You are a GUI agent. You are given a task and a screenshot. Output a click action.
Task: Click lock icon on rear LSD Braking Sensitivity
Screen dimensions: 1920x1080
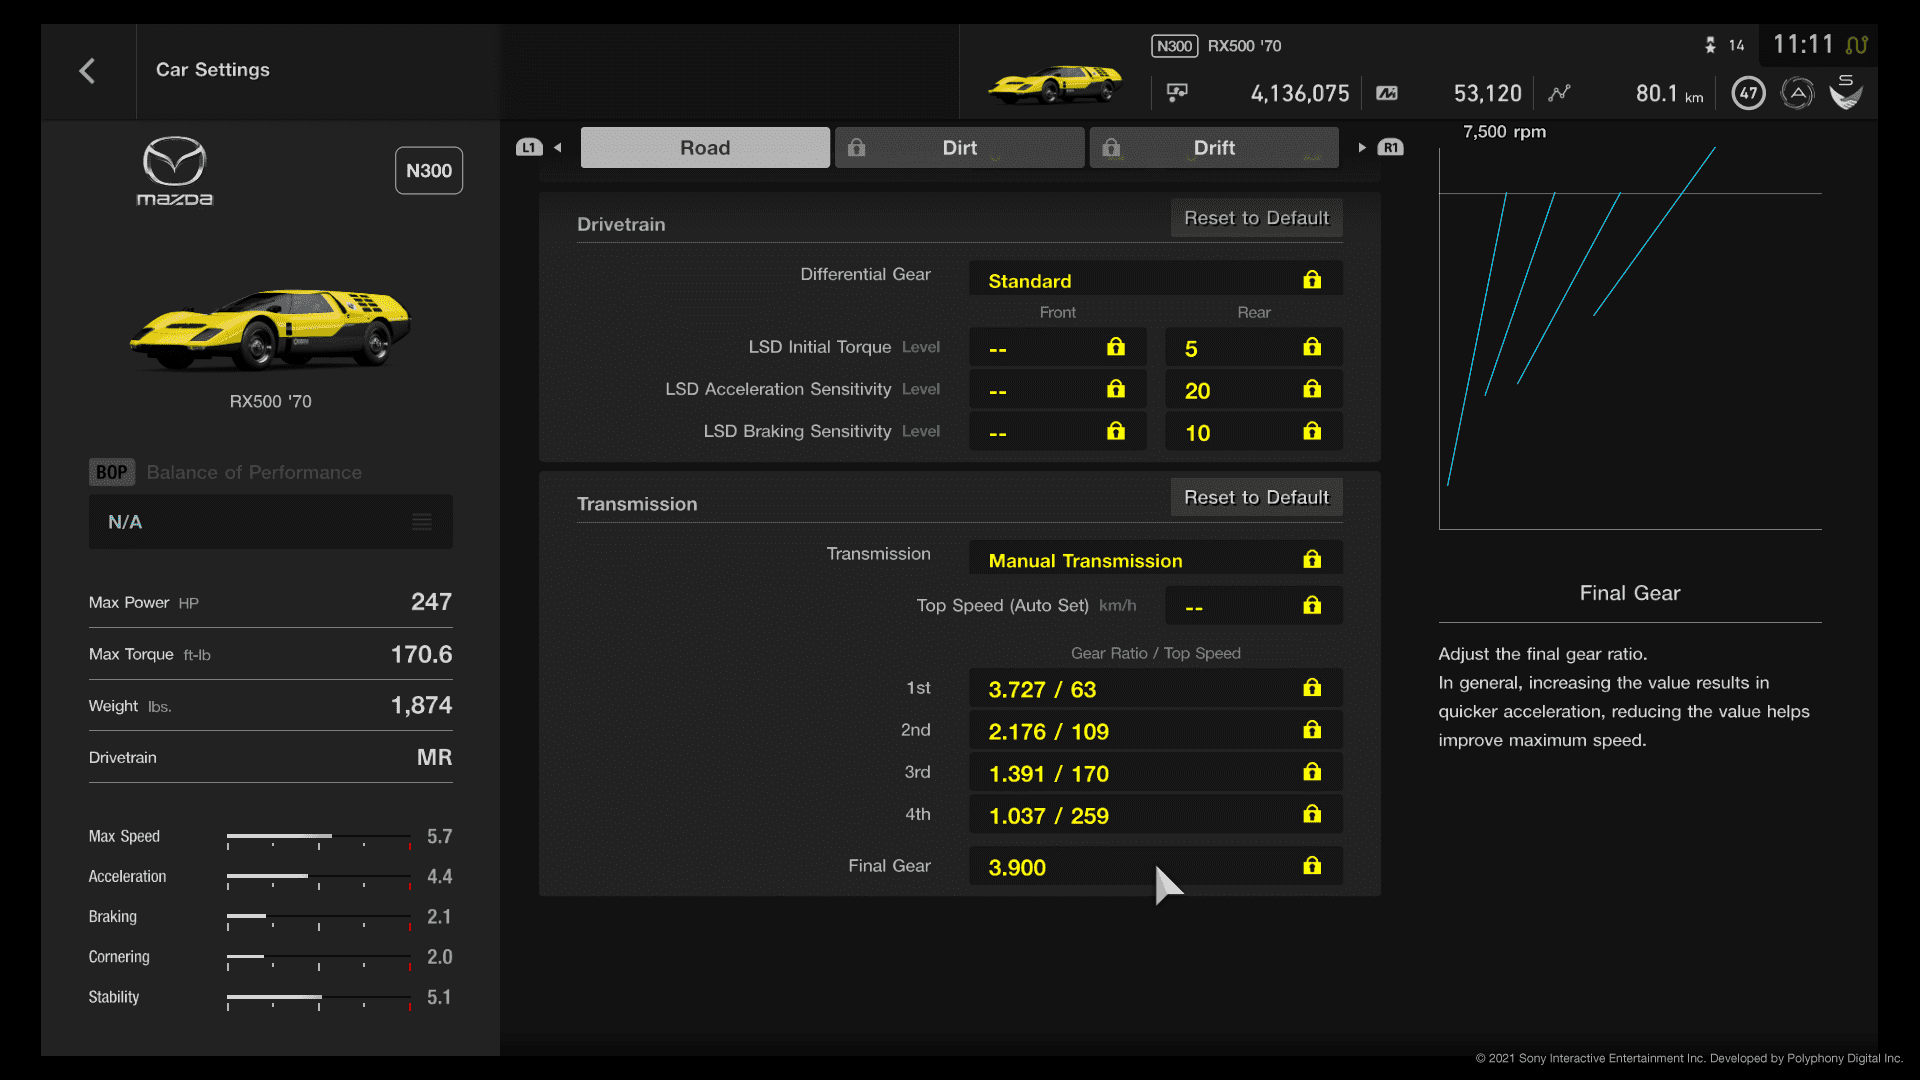coord(1312,431)
